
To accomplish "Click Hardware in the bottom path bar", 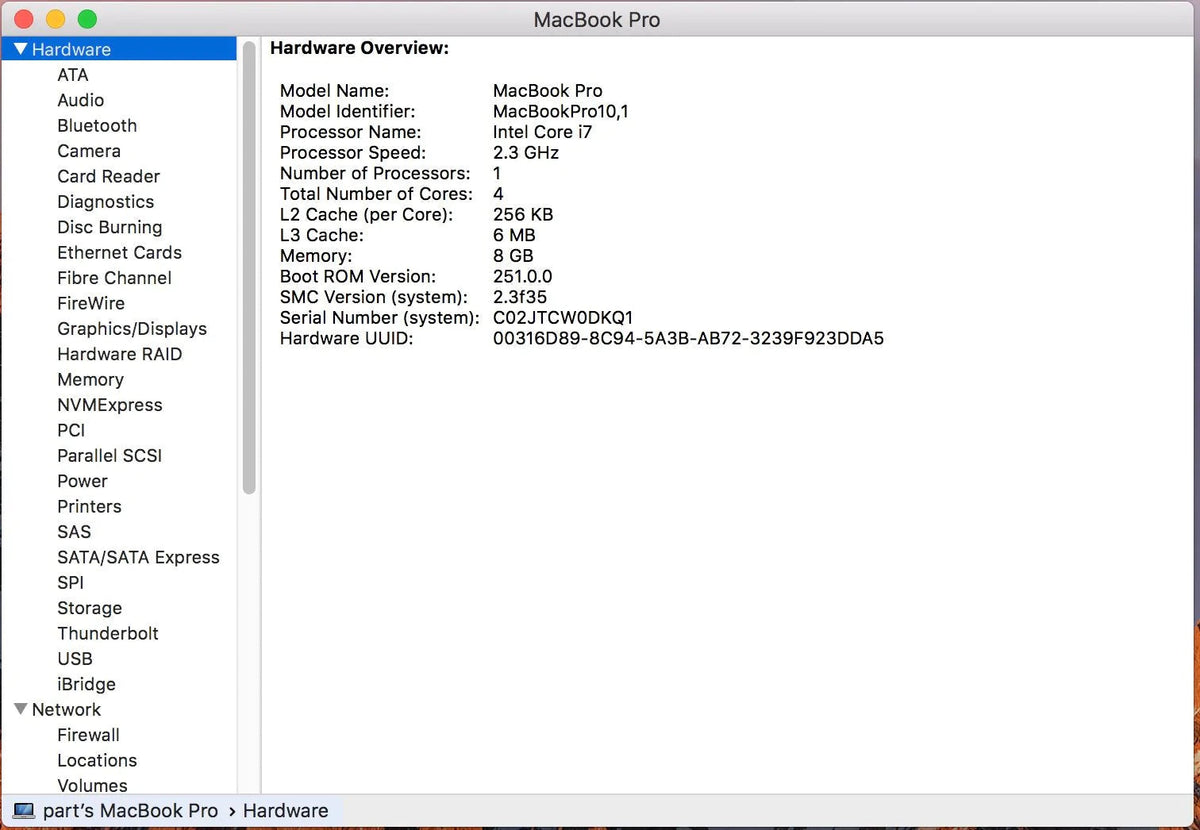I will 285,811.
